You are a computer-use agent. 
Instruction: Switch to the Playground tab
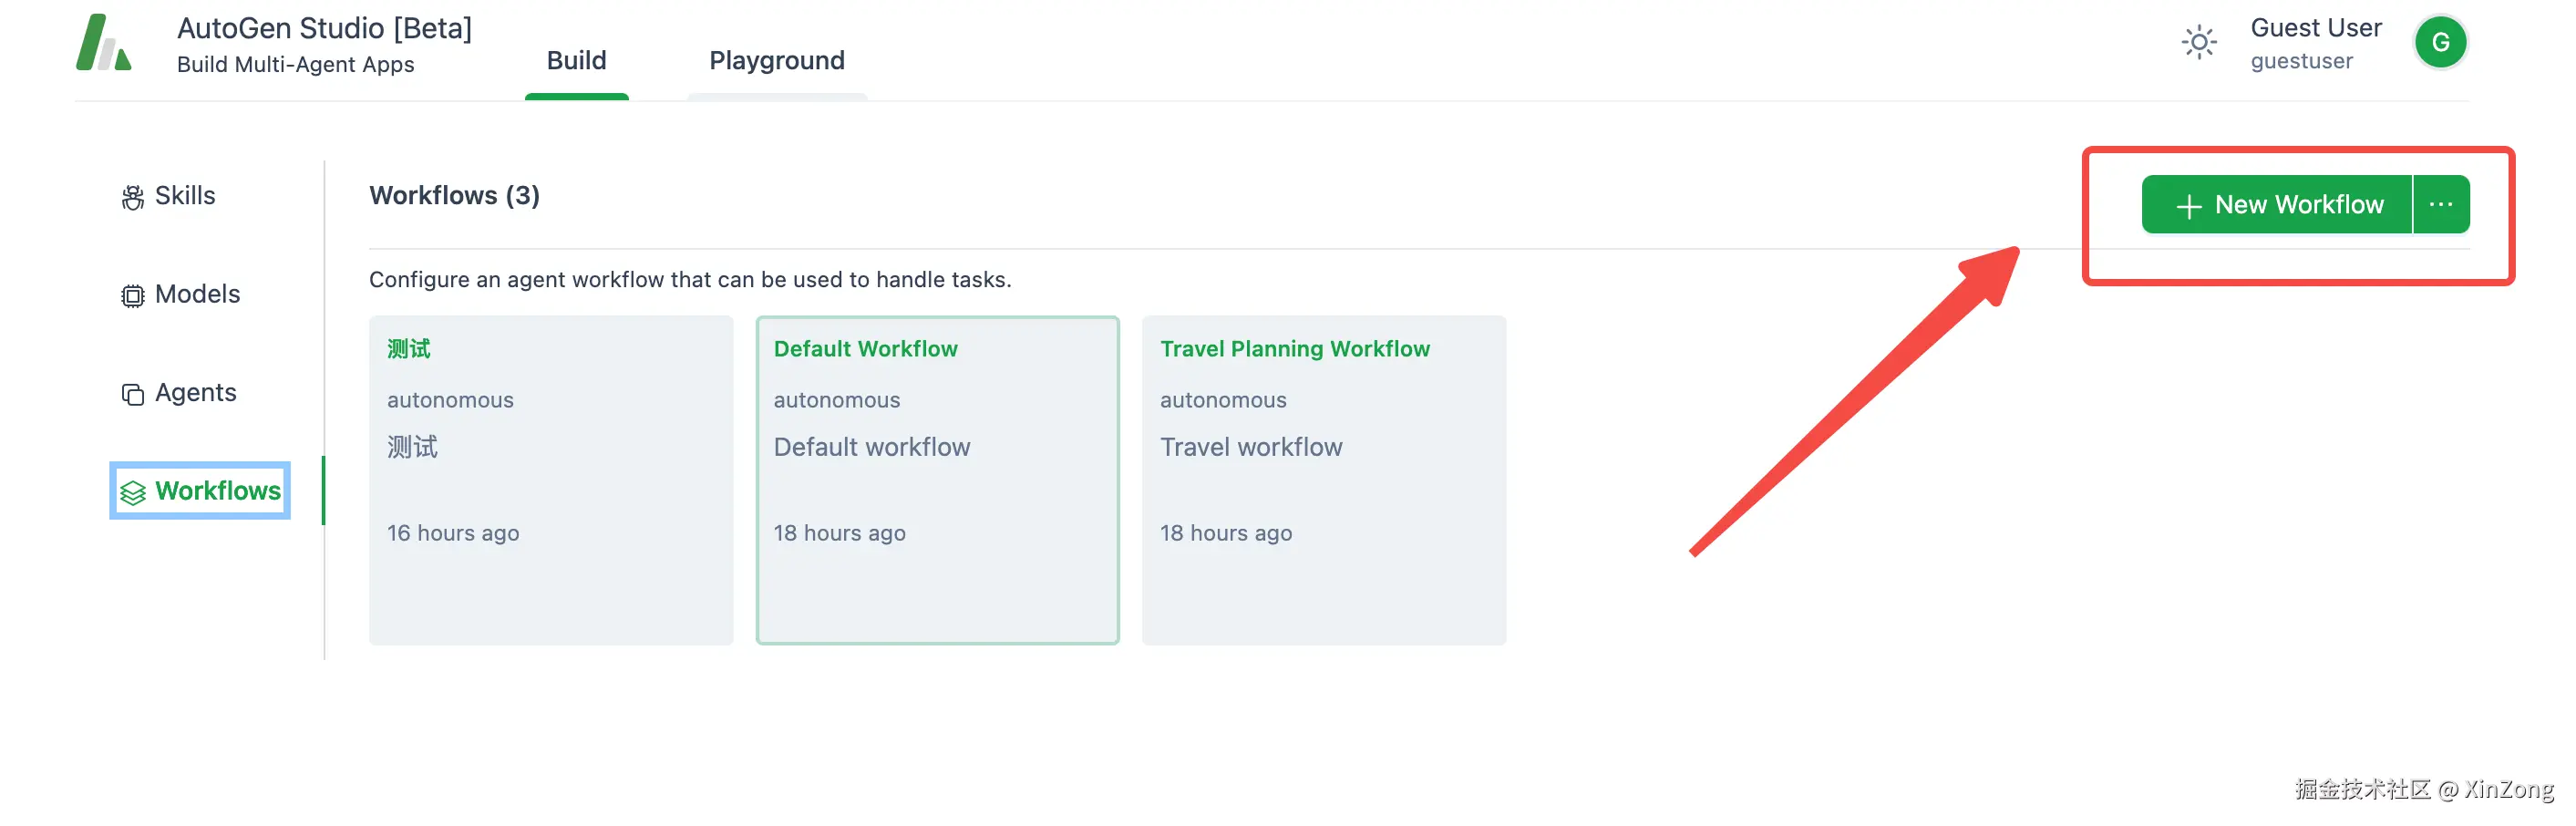776,61
